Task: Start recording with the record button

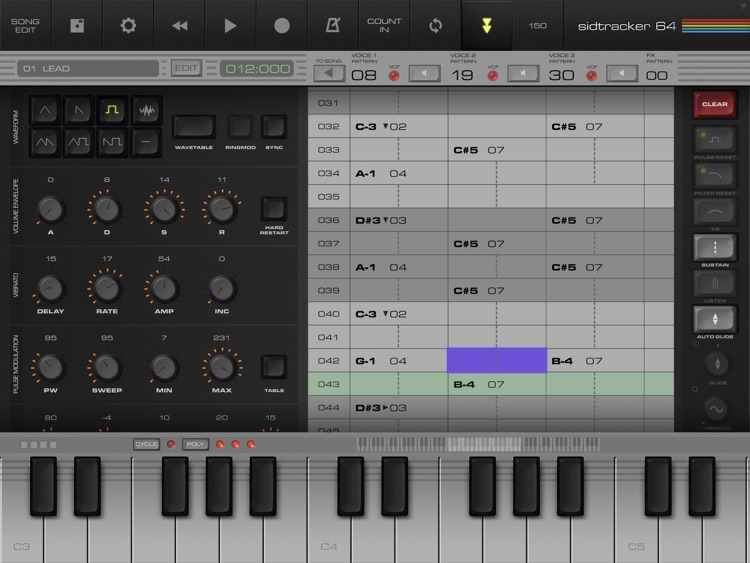Action: [282, 25]
